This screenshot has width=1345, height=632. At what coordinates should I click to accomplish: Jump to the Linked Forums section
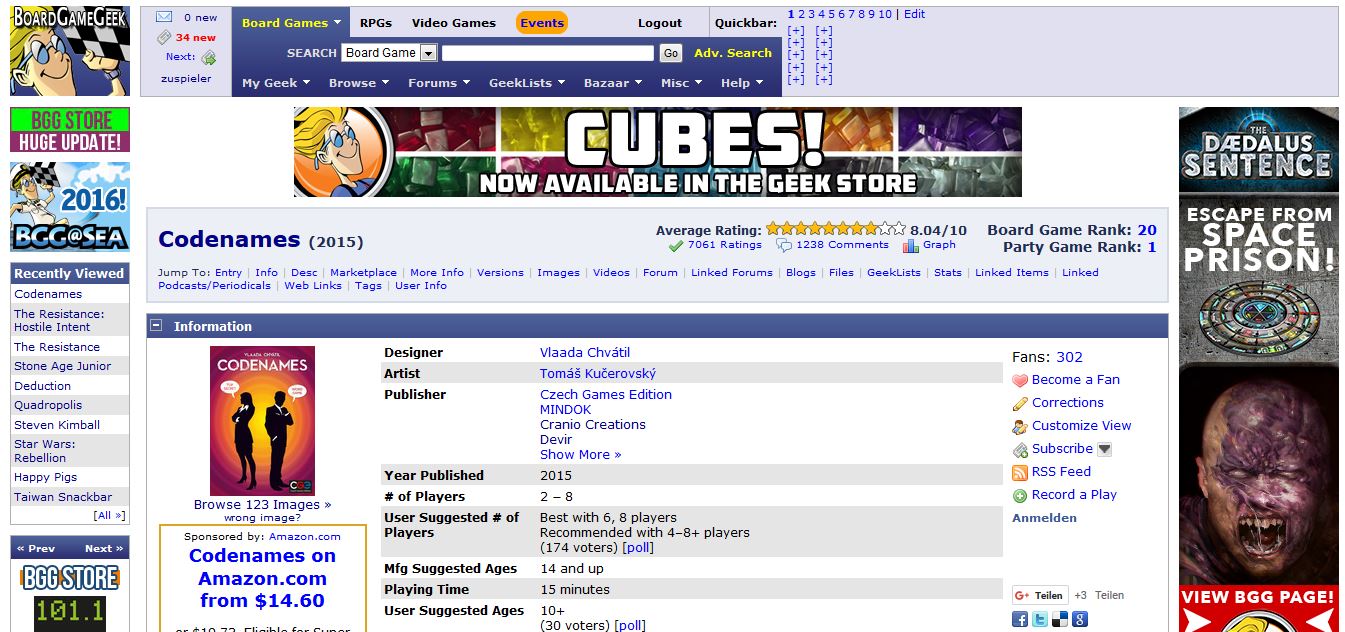(x=731, y=272)
